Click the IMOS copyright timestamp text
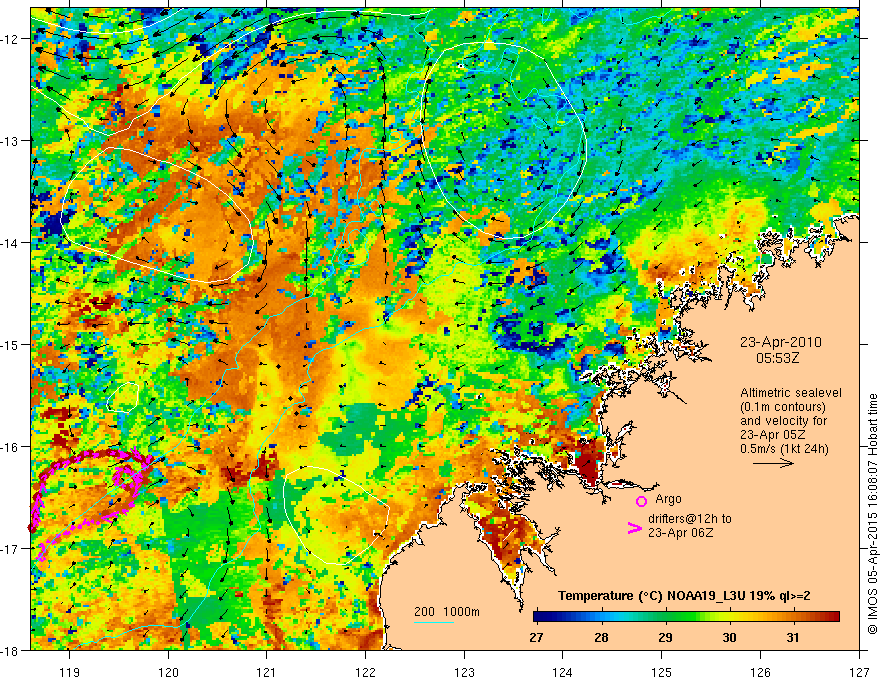 click(x=872, y=514)
